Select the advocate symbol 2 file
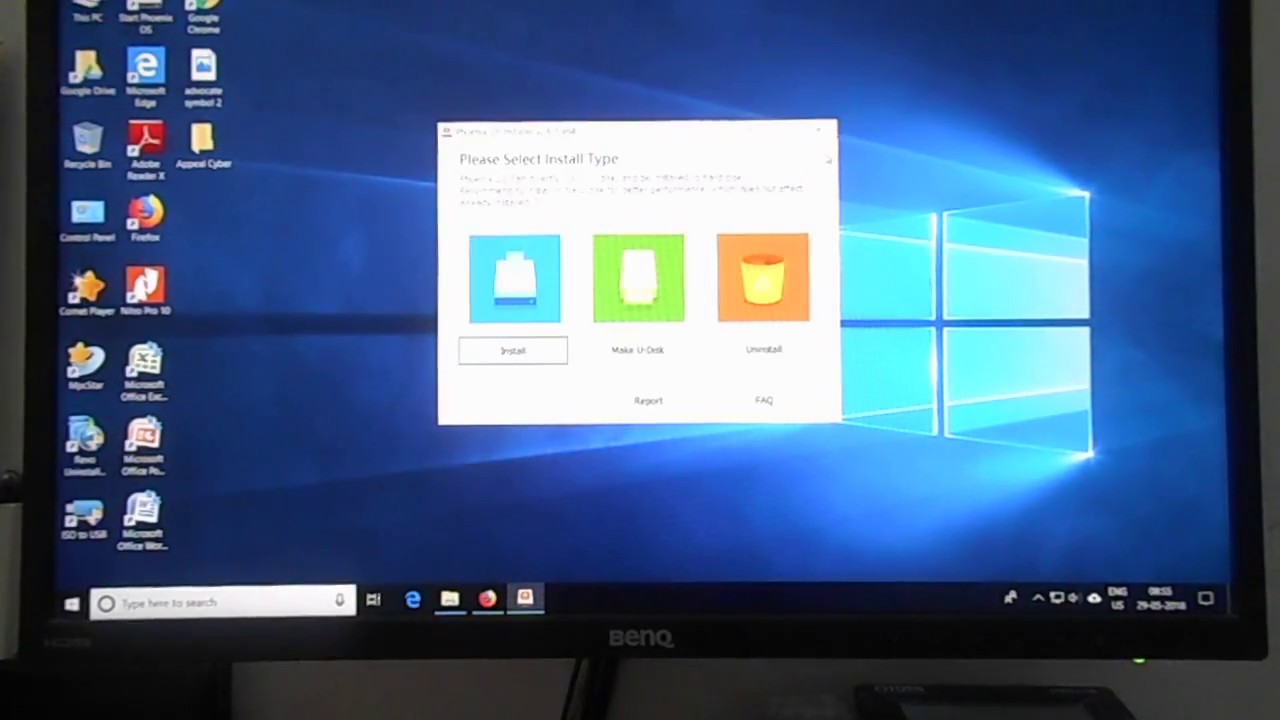 coord(203,78)
